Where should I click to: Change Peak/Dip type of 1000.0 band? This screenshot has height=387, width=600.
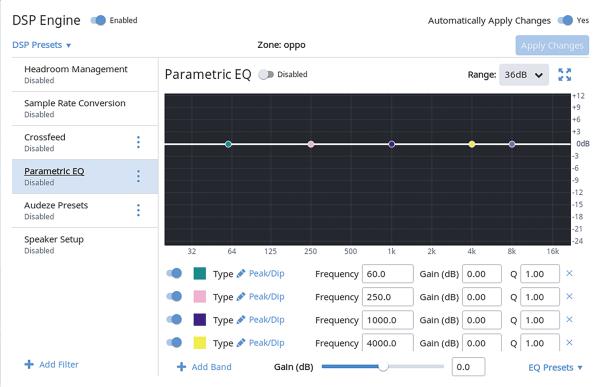pos(266,319)
